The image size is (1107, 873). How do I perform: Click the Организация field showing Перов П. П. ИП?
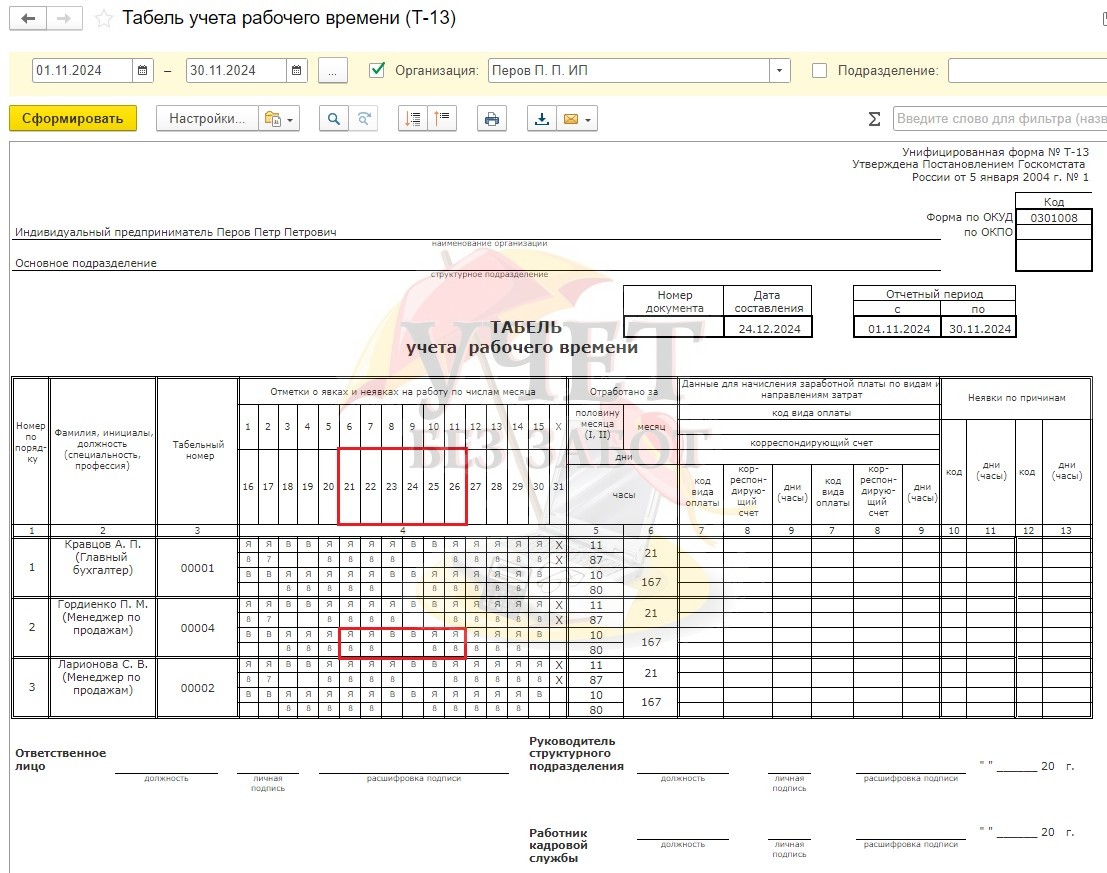[629, 71]
